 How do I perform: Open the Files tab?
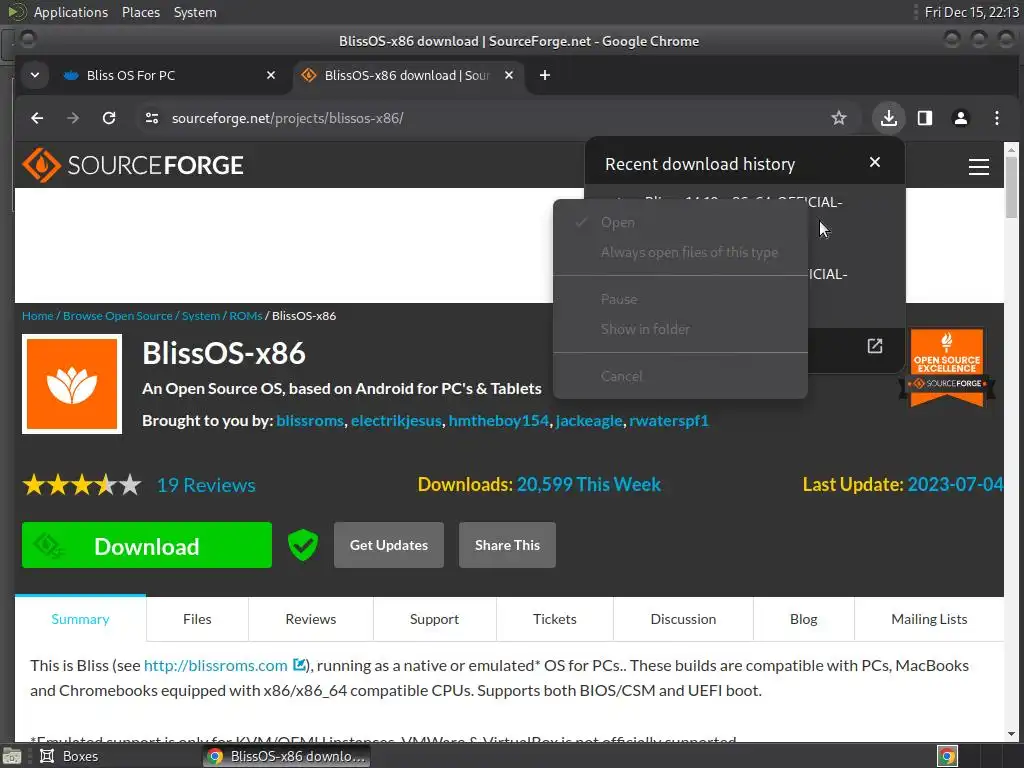pyautogui.click(x=197, y=619)
